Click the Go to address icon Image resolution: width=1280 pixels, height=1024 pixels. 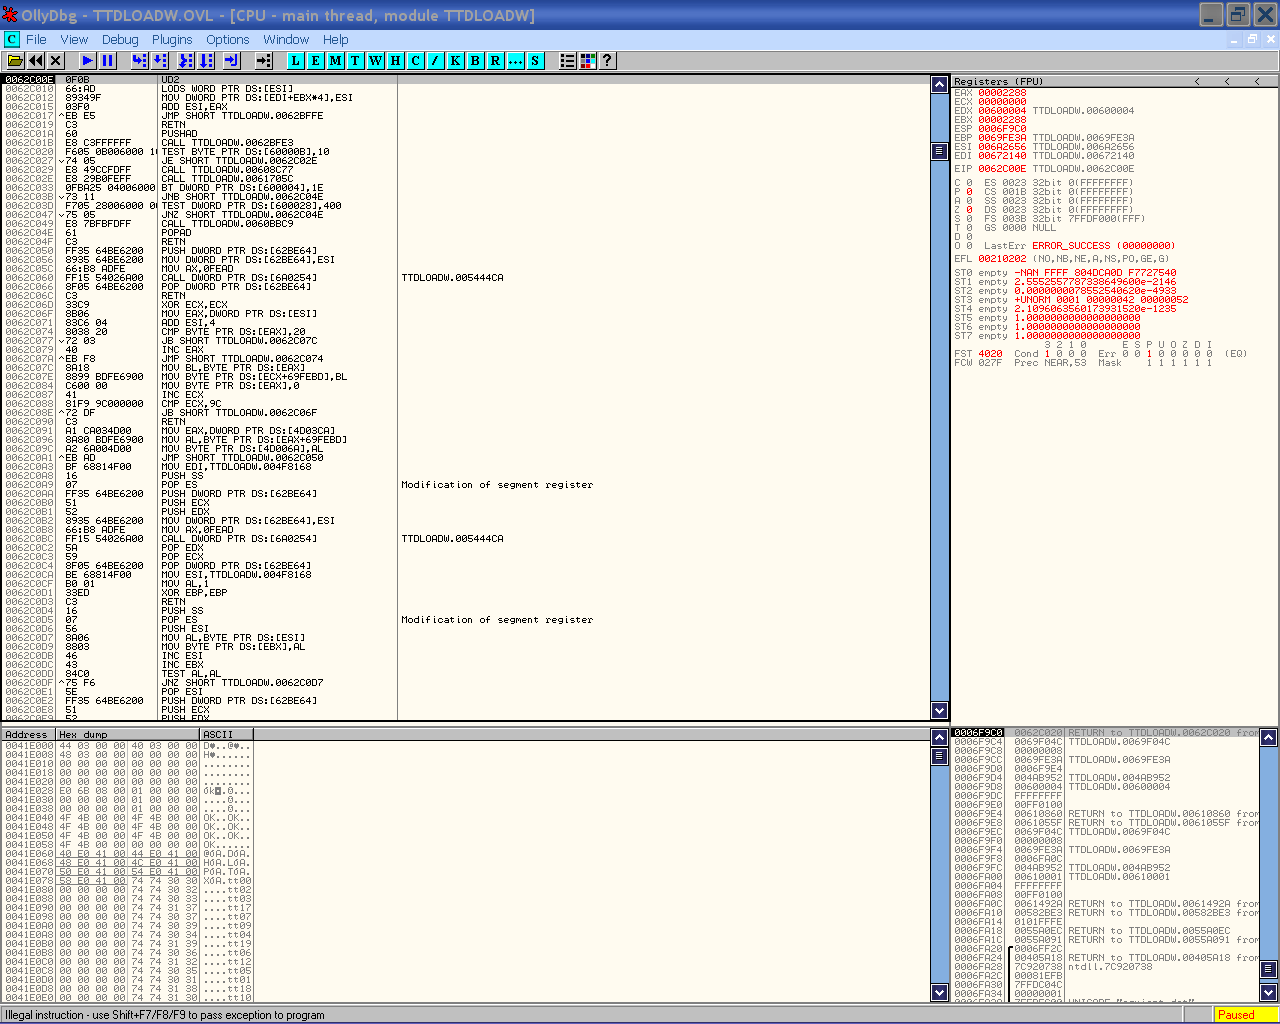[x=263, y=61]
